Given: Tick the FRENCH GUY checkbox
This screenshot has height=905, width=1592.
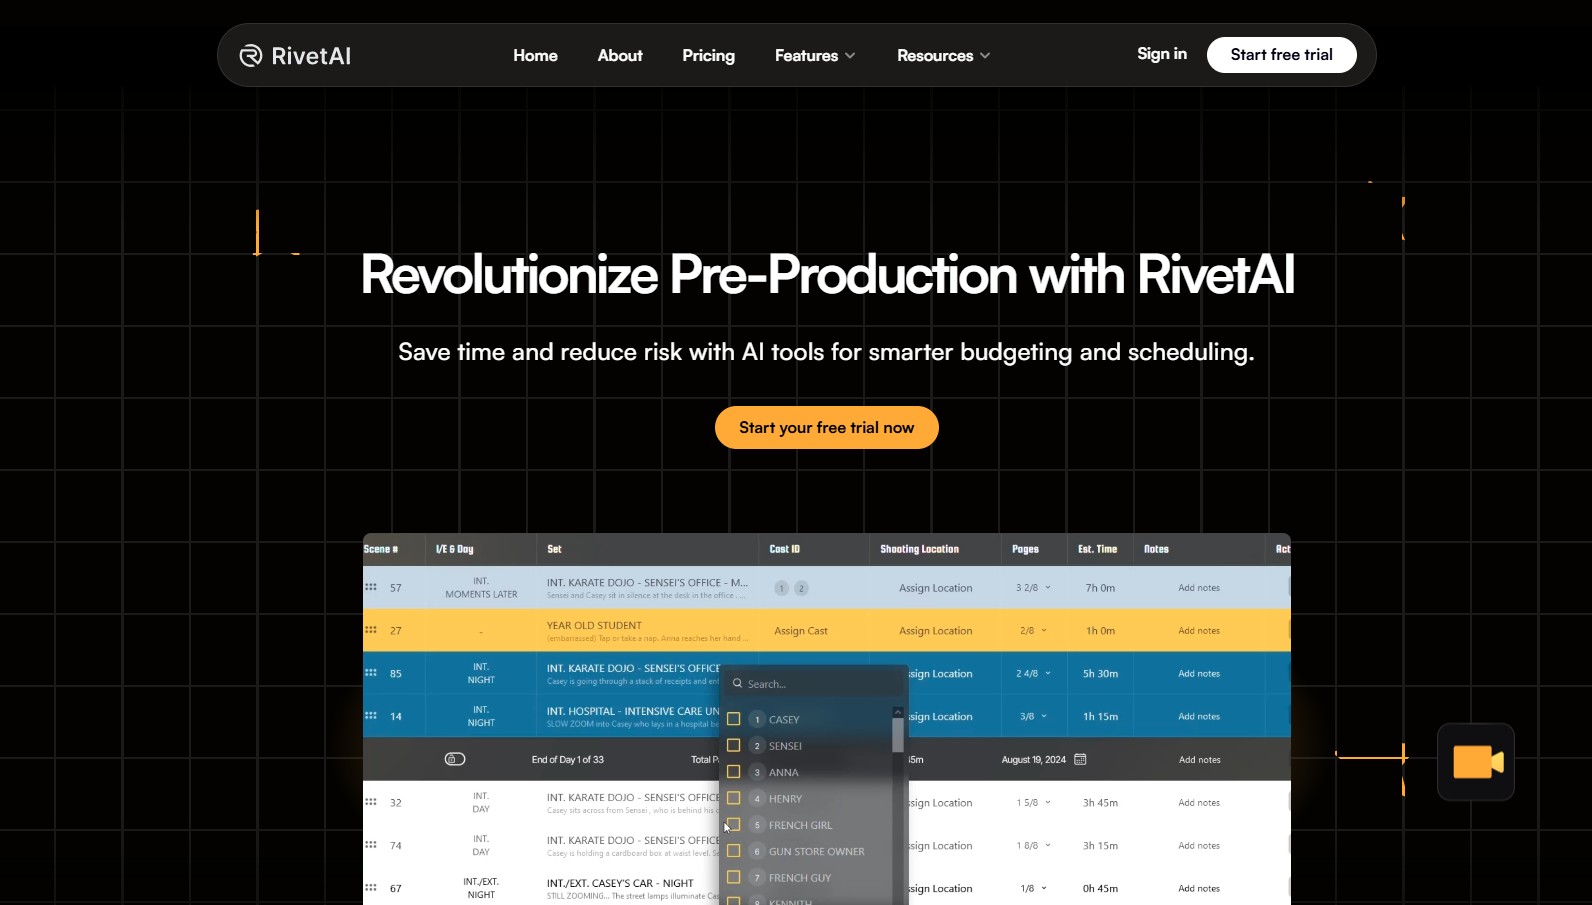Looking at the screenshot, I should [x=733, y=877].
